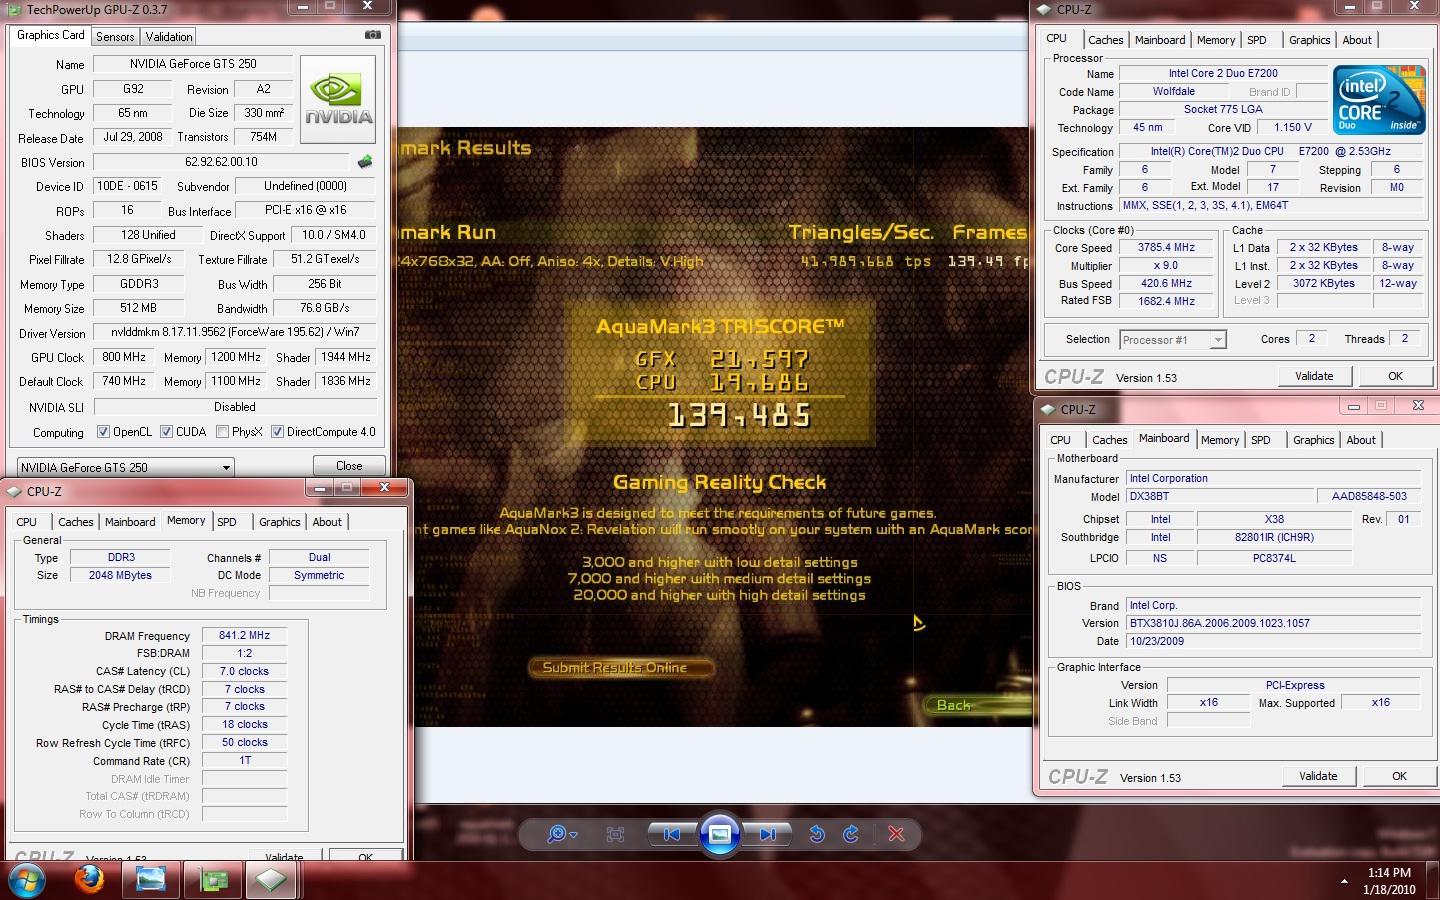Open the CPU-Z taskbar button
The width and height of the screenshot is (1440, 900).
pos(271,880)
